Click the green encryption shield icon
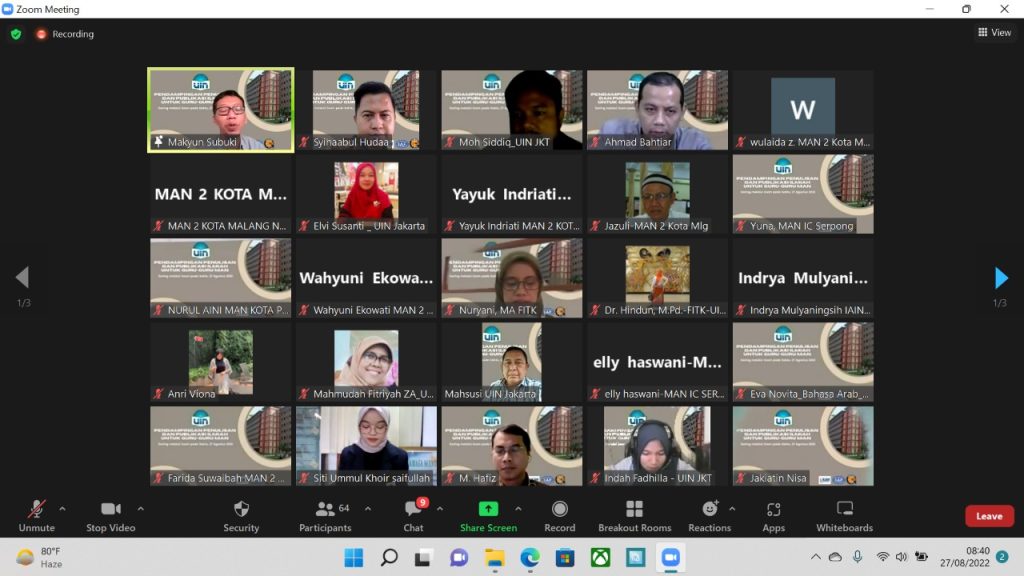Screen dimensions: 1024x576 click(16, 34)
